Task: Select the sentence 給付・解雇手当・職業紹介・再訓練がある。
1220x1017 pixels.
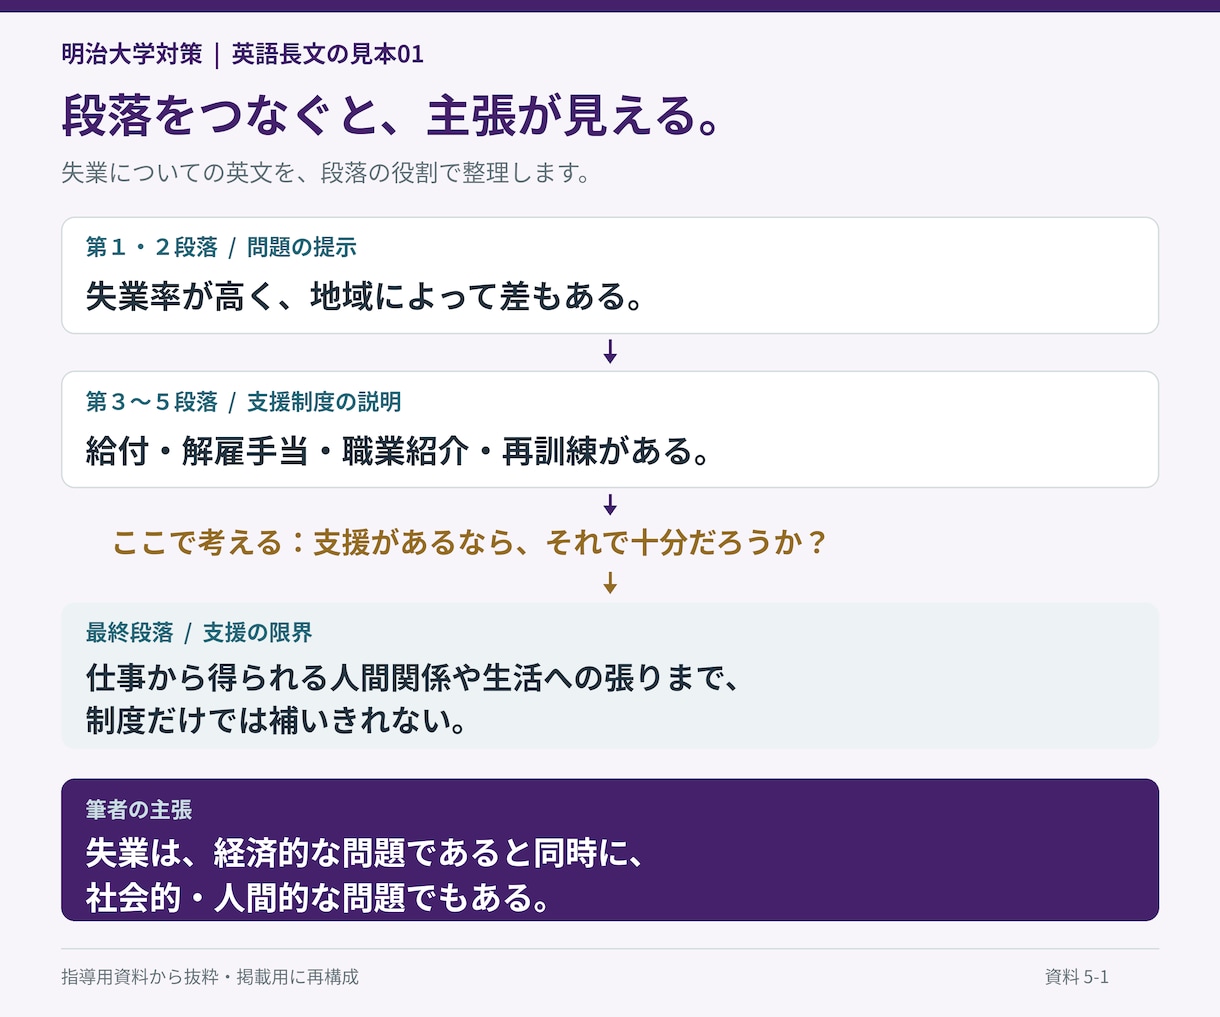Action: (400, 451)
